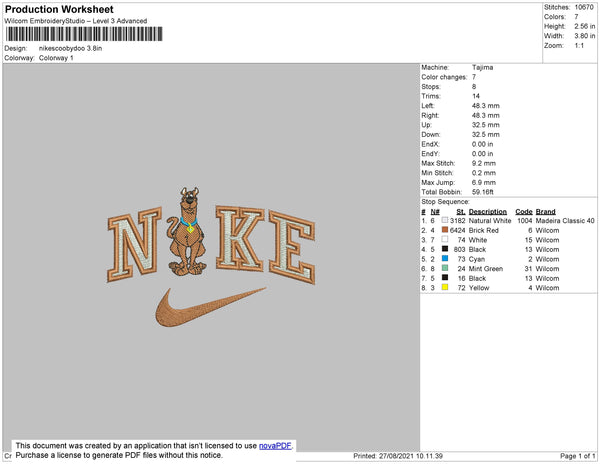The height and width of the screenshot is (464, 600).
Task: Click the stitch count '6424'
Action: coord(458,230)
